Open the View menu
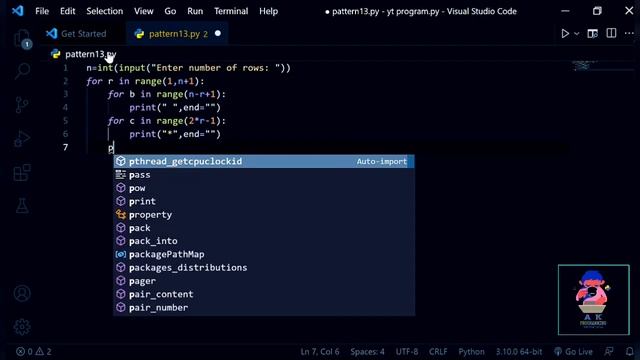The height and width of the screenshot is (360, 640). (x=144, y=11)
